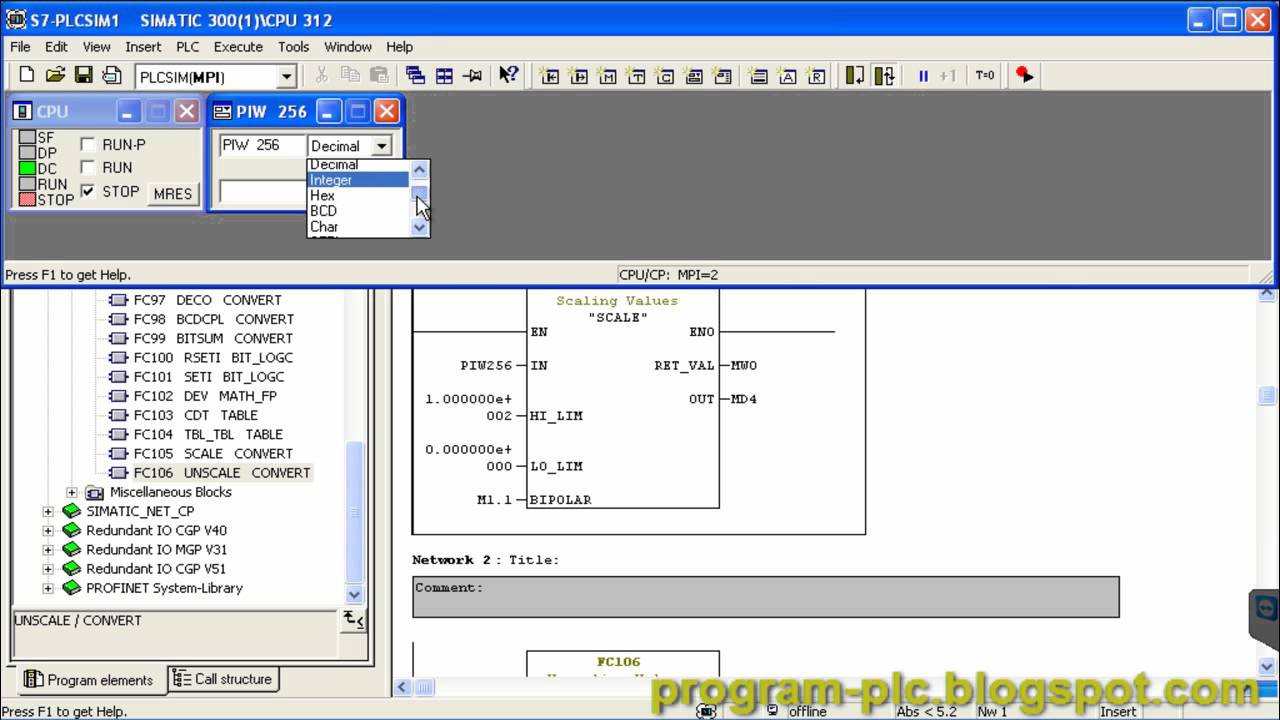Screen dimensions: 1280x720
Task: Click element tree scrollbar down arrow
Action: (354, 595)
